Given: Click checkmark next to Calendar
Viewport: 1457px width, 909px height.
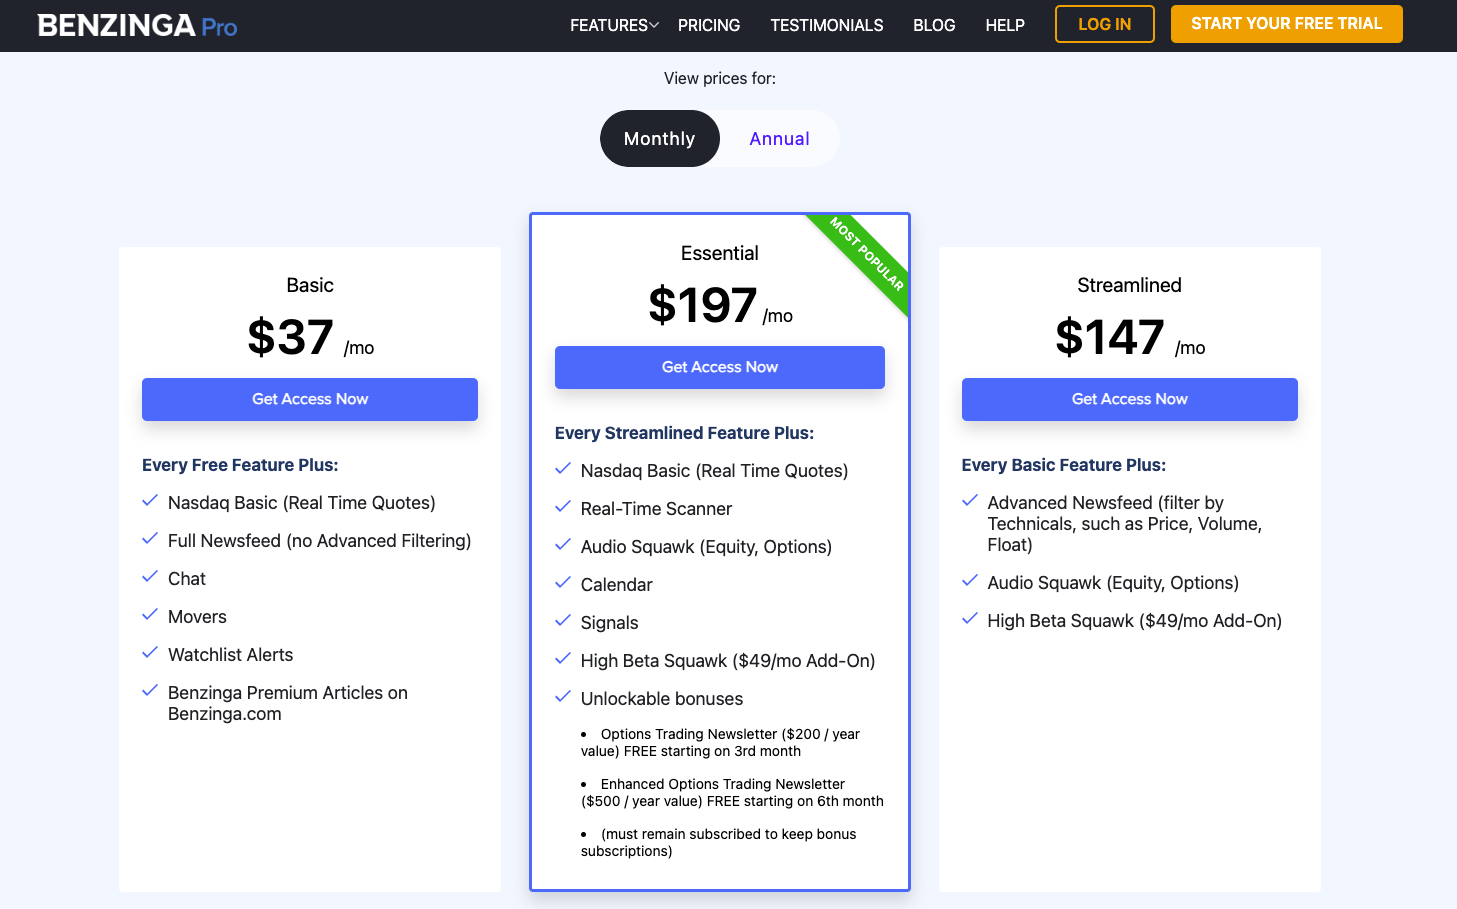Looking at the screenshot, I should (563, 583).
